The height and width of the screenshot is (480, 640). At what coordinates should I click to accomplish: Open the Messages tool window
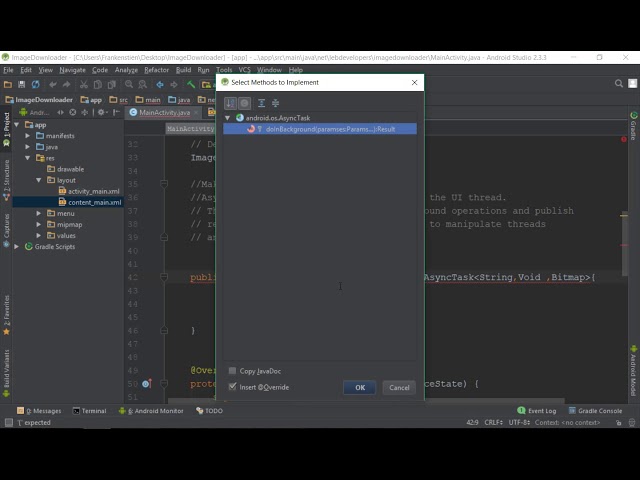39,411
